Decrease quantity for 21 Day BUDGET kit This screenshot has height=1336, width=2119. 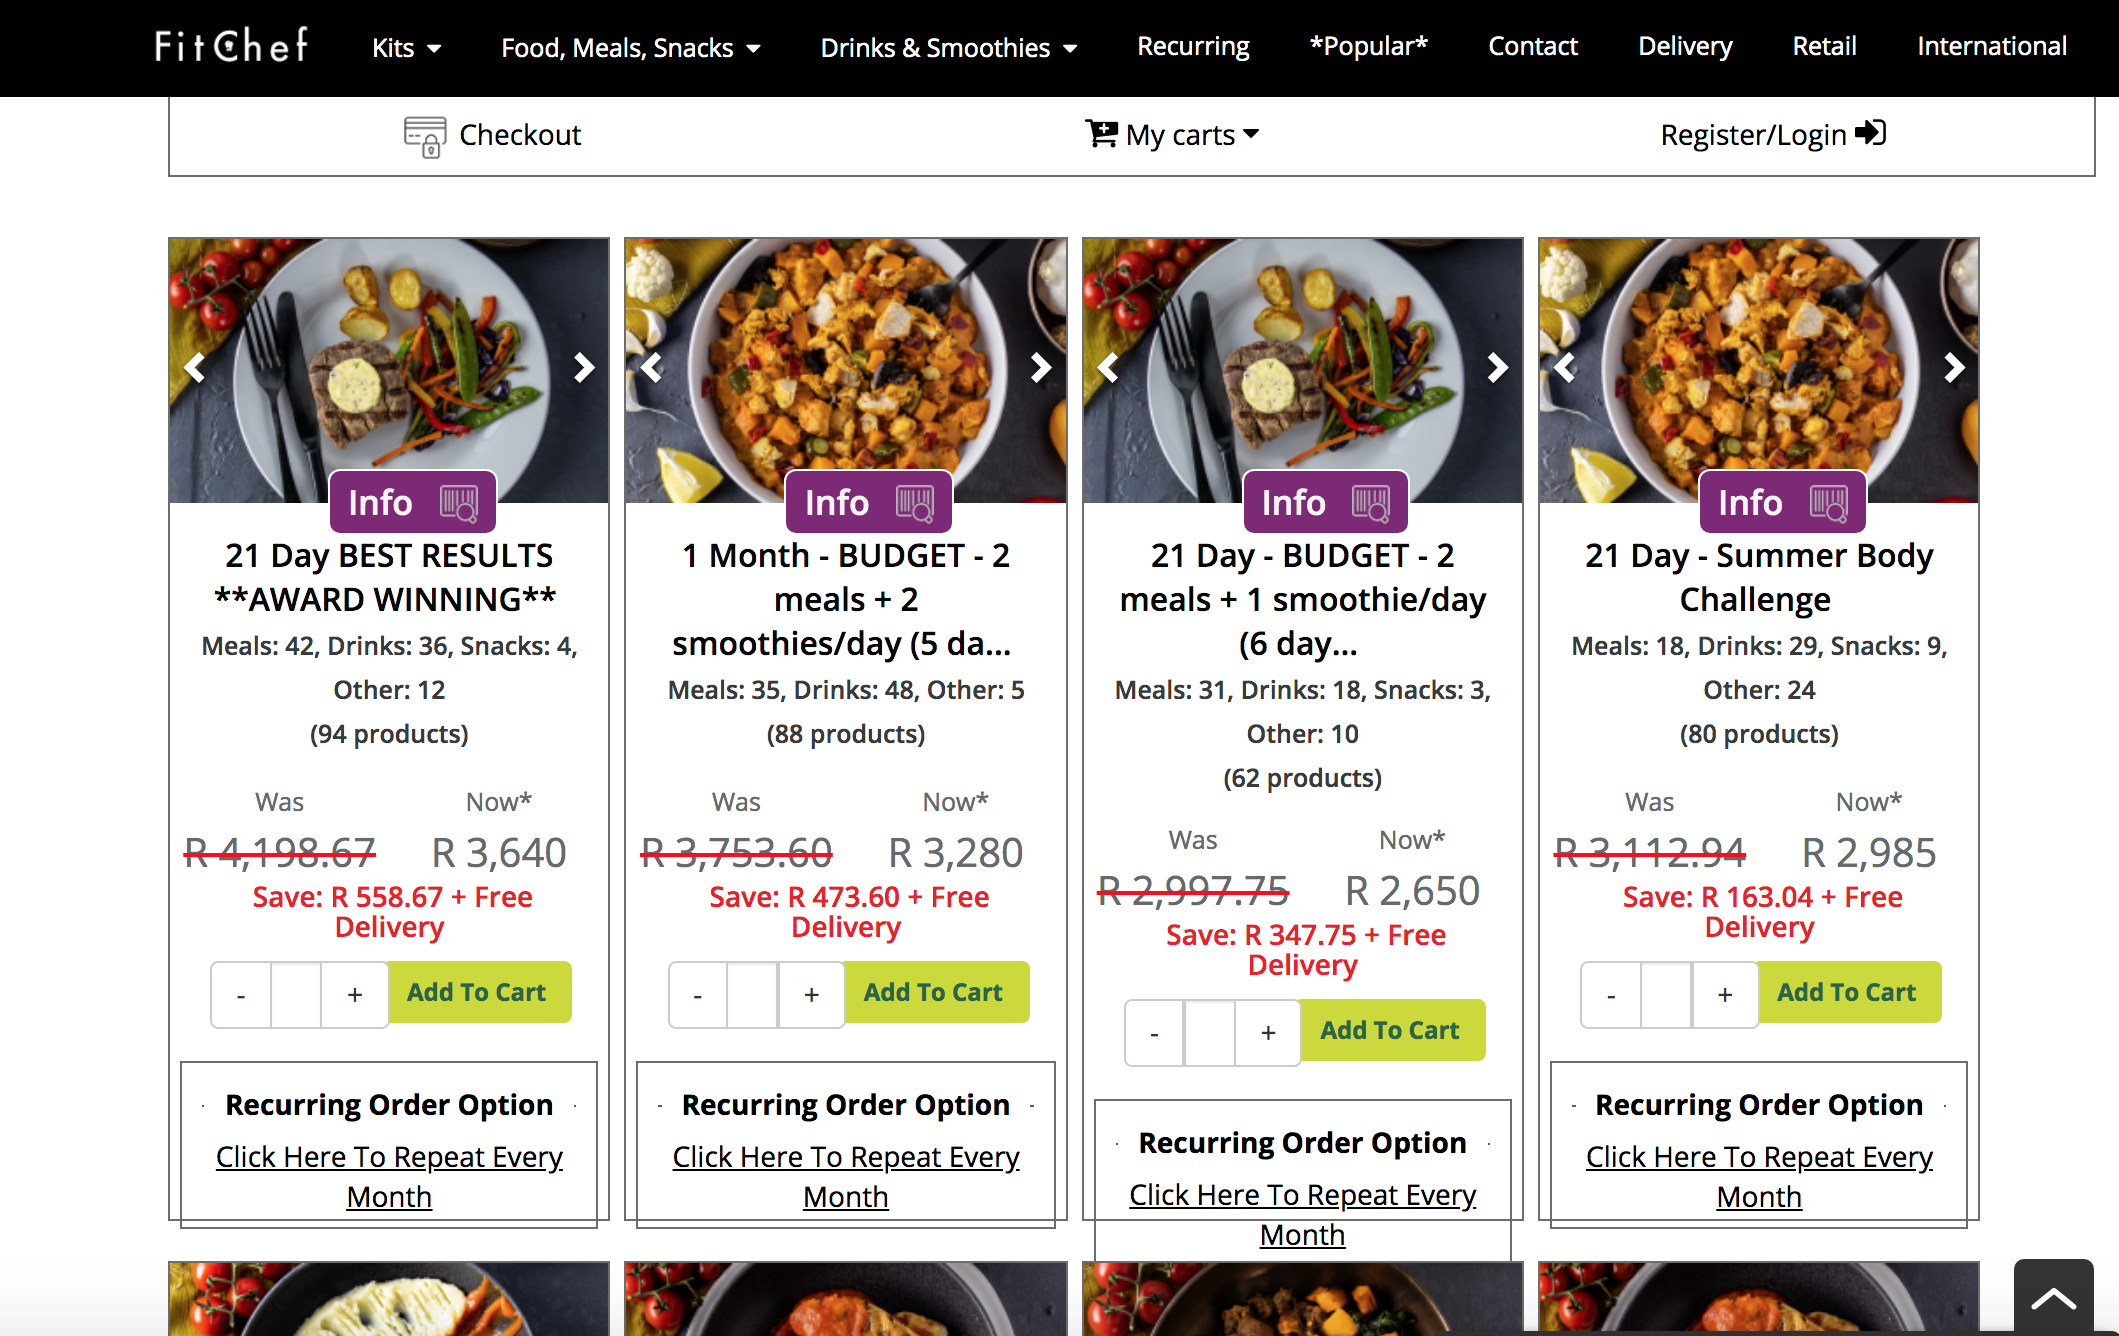(1154, 1032)
